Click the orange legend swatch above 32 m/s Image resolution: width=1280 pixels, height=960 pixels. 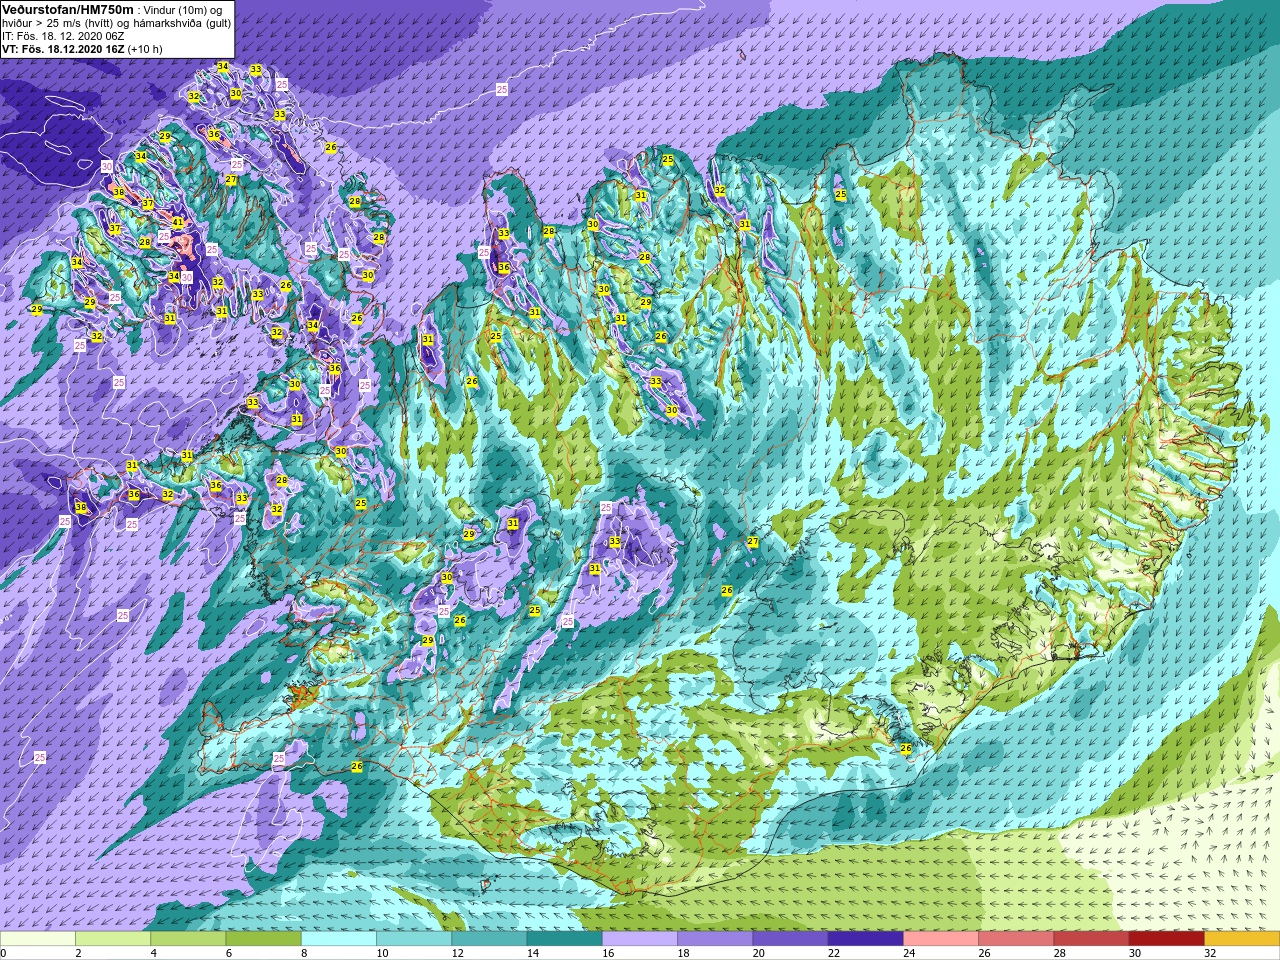coord(1242,939)
